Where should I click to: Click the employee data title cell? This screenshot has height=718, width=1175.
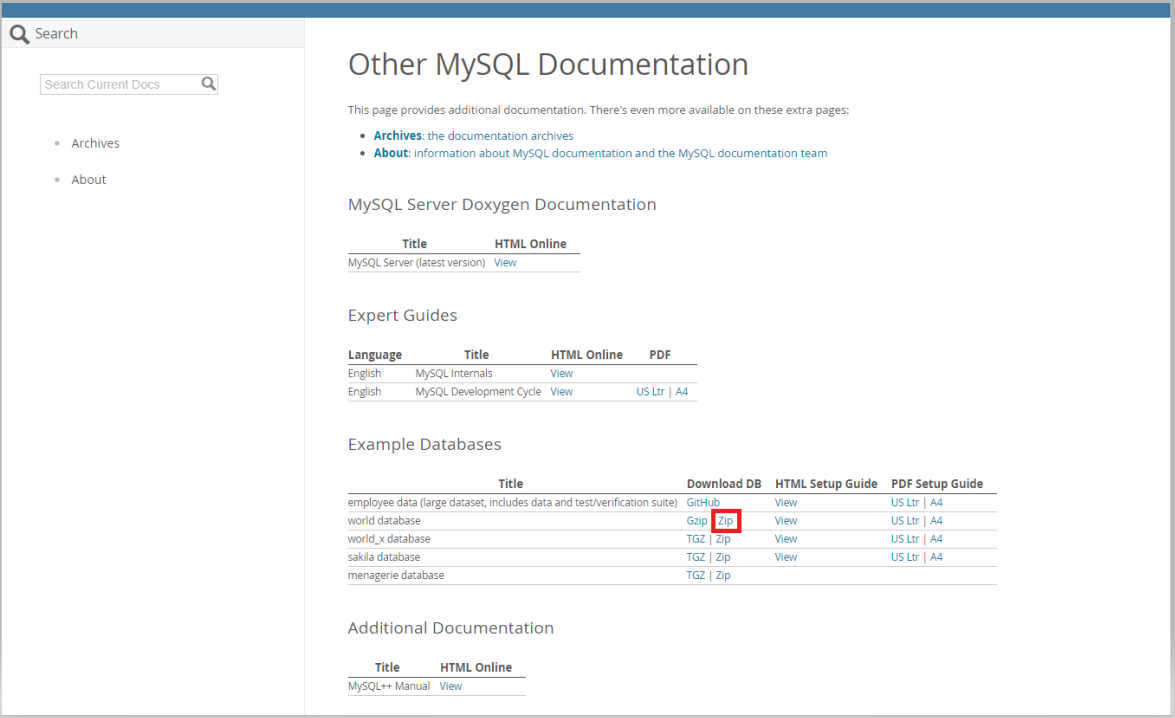pos(513,503)
